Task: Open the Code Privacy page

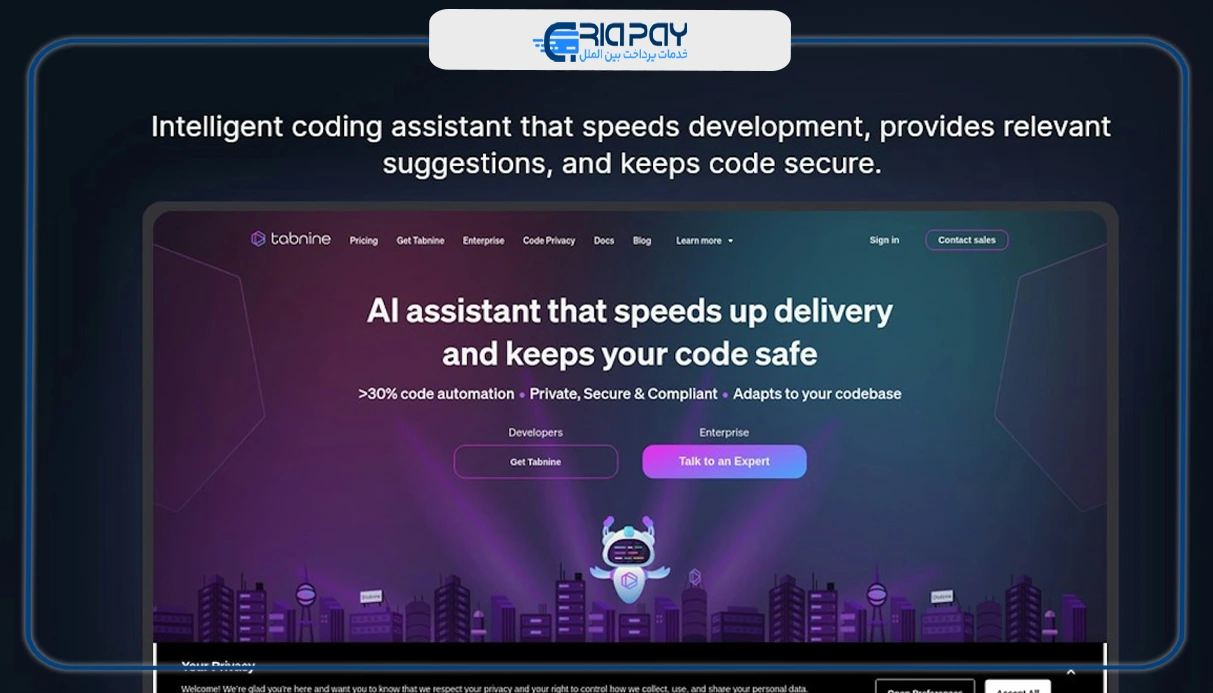Action: tap(549, 241)
